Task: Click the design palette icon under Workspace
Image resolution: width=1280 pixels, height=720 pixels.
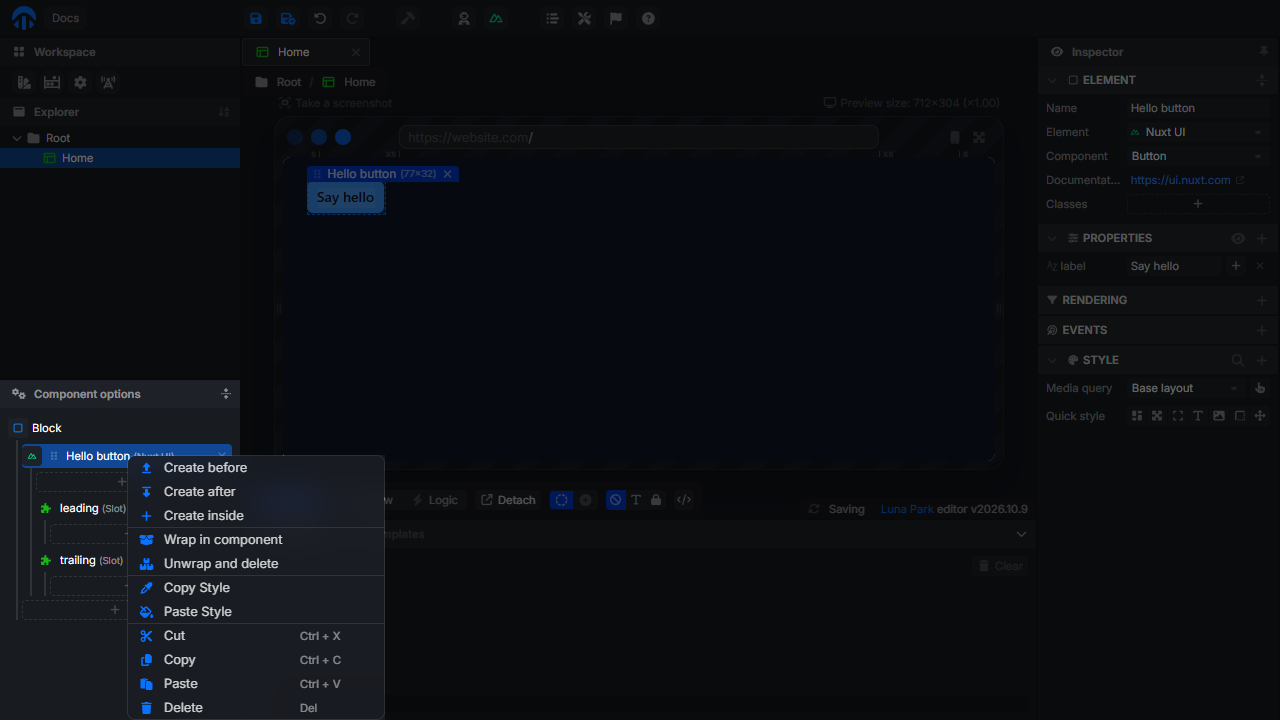Action: 24,82
